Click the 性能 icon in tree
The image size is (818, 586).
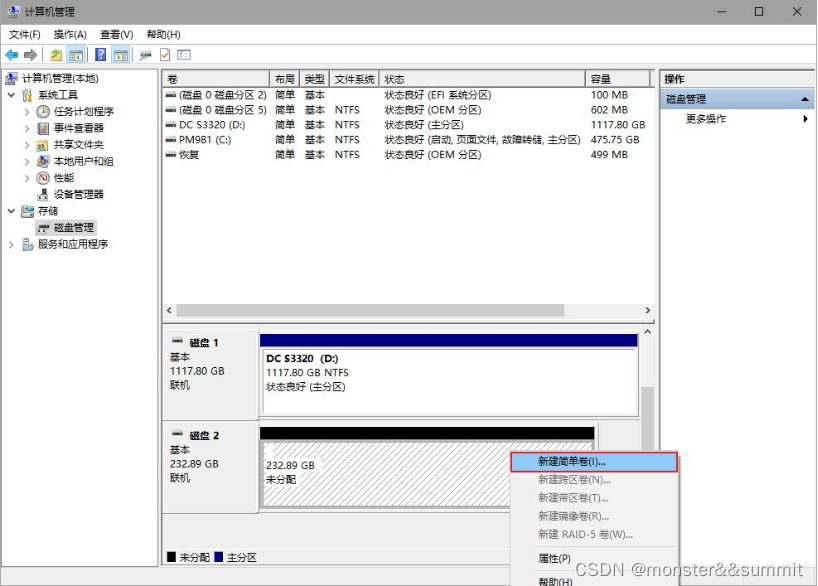[x=43, y=178]
